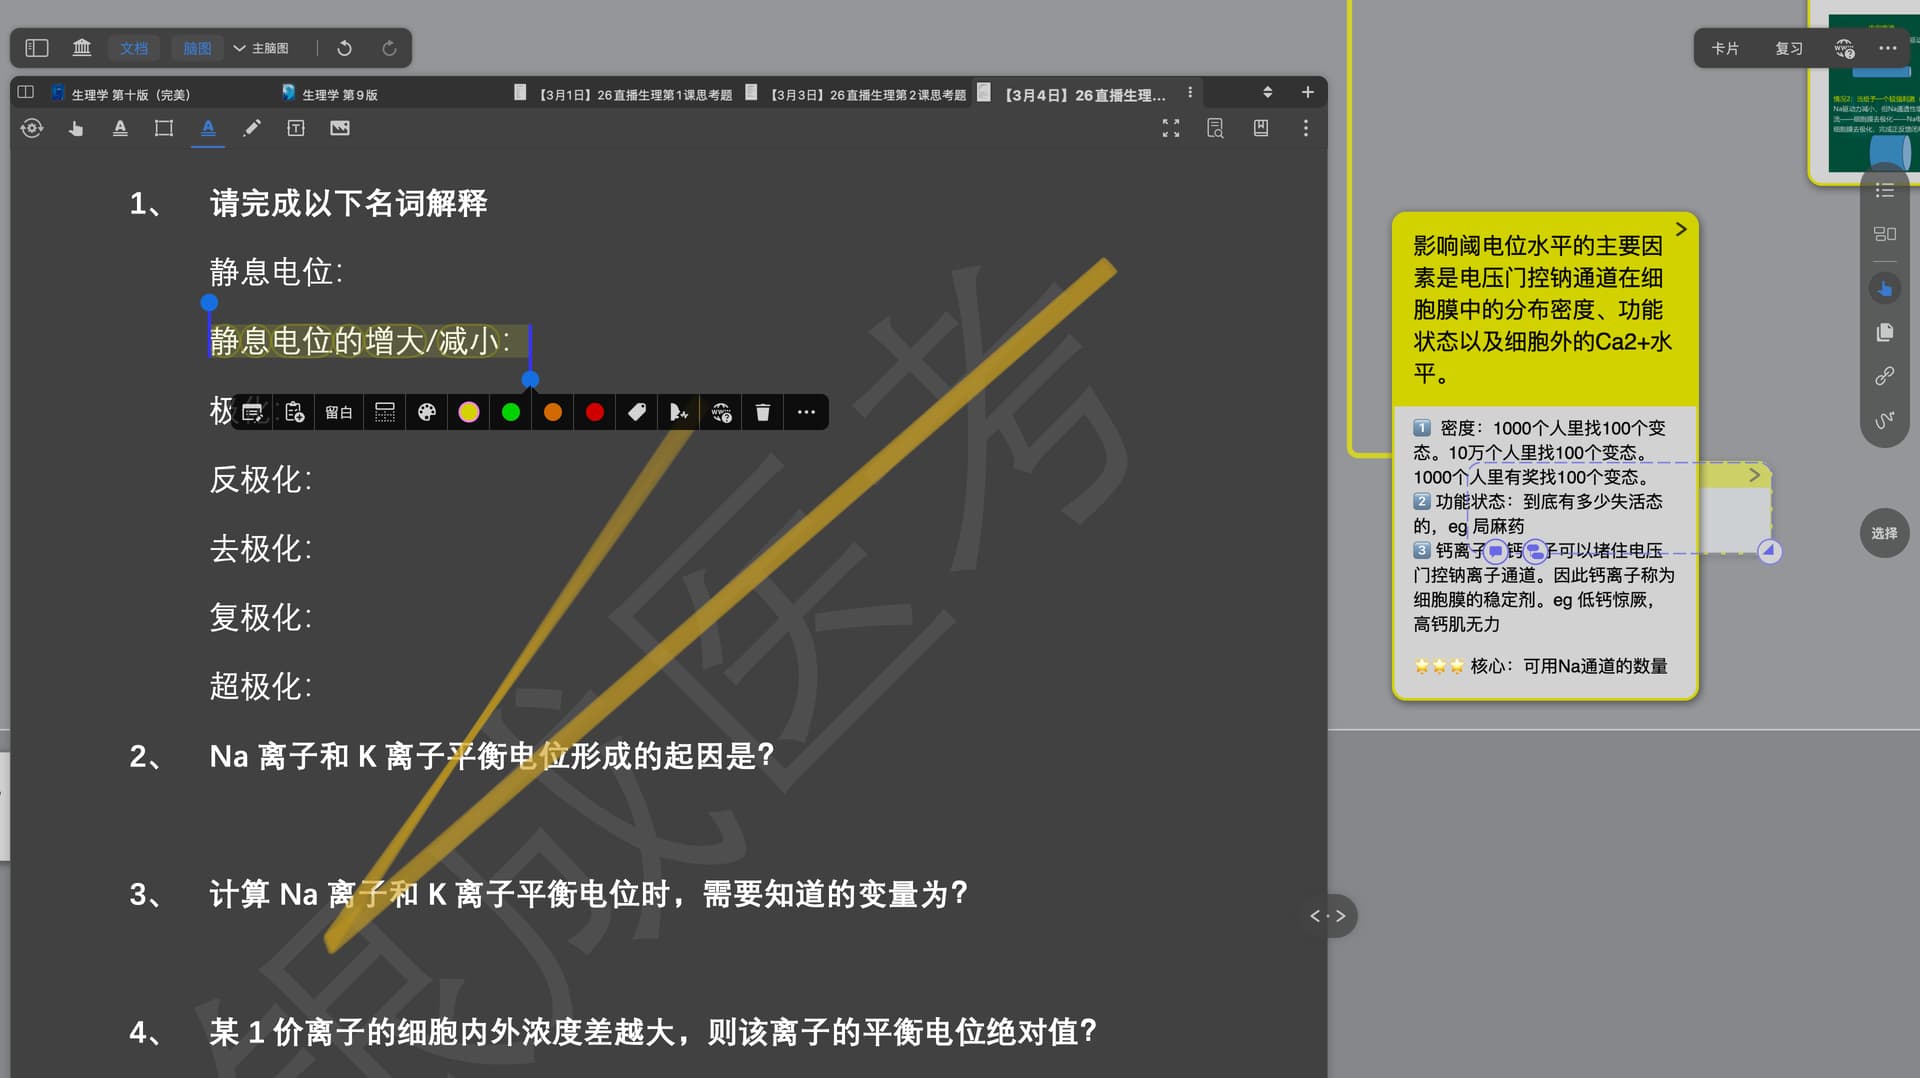Undo the last action
1920x1078 pixels.
tap(345, 48)
